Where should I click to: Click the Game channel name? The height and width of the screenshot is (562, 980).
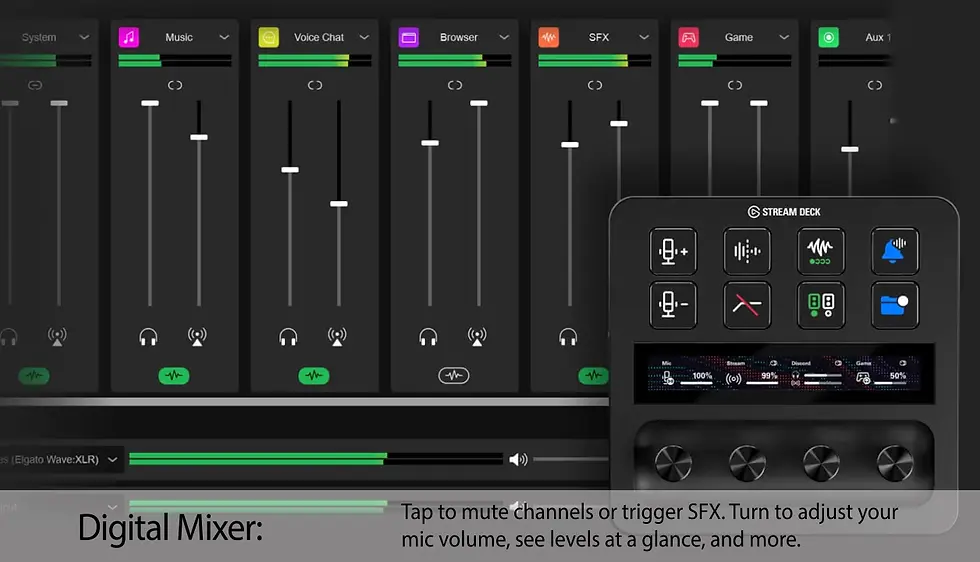pyautogui.click(x=739, y=38)
